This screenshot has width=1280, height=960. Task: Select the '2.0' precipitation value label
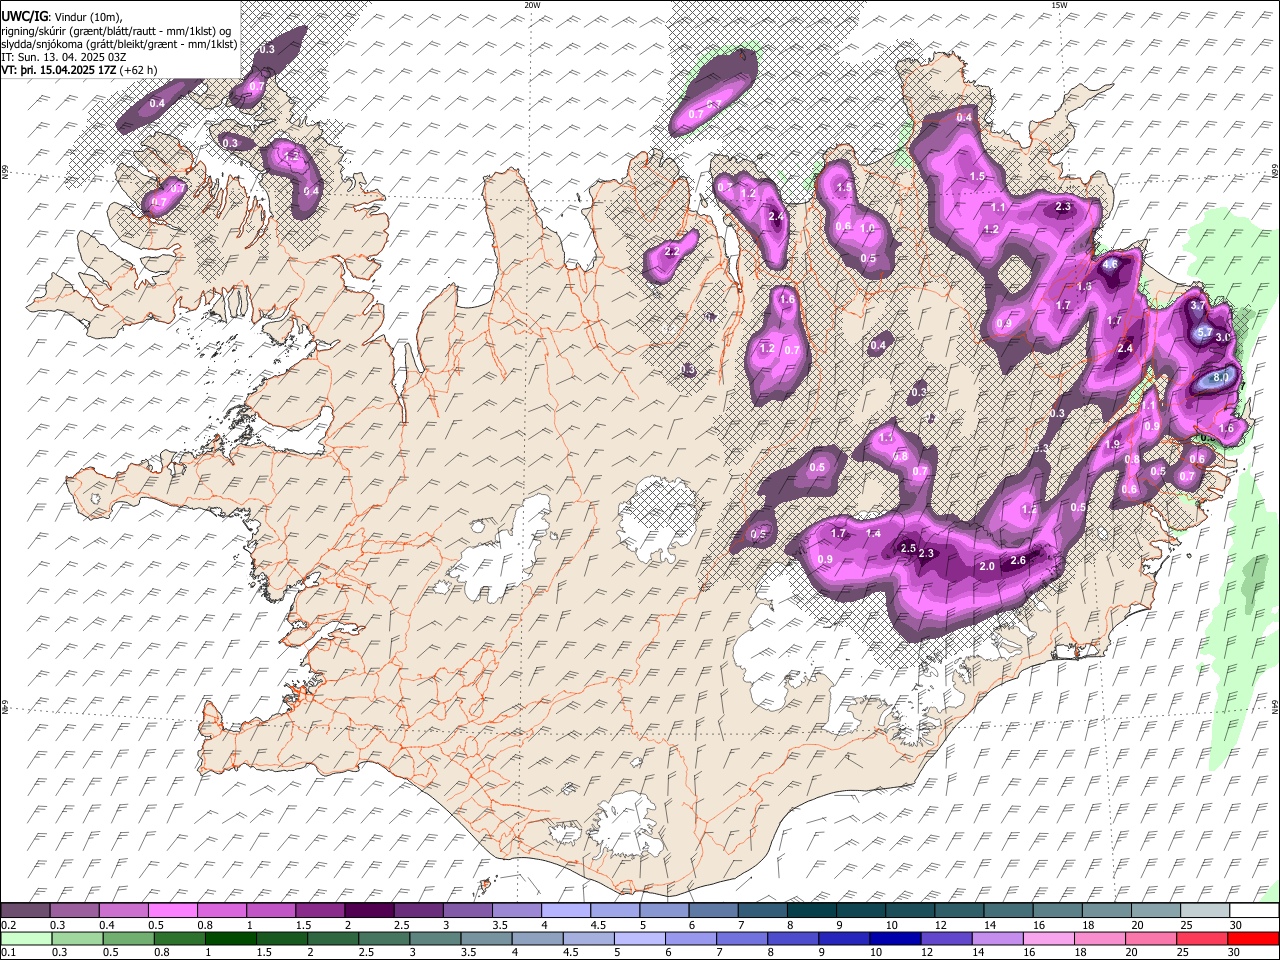click(x=986, y=567)
